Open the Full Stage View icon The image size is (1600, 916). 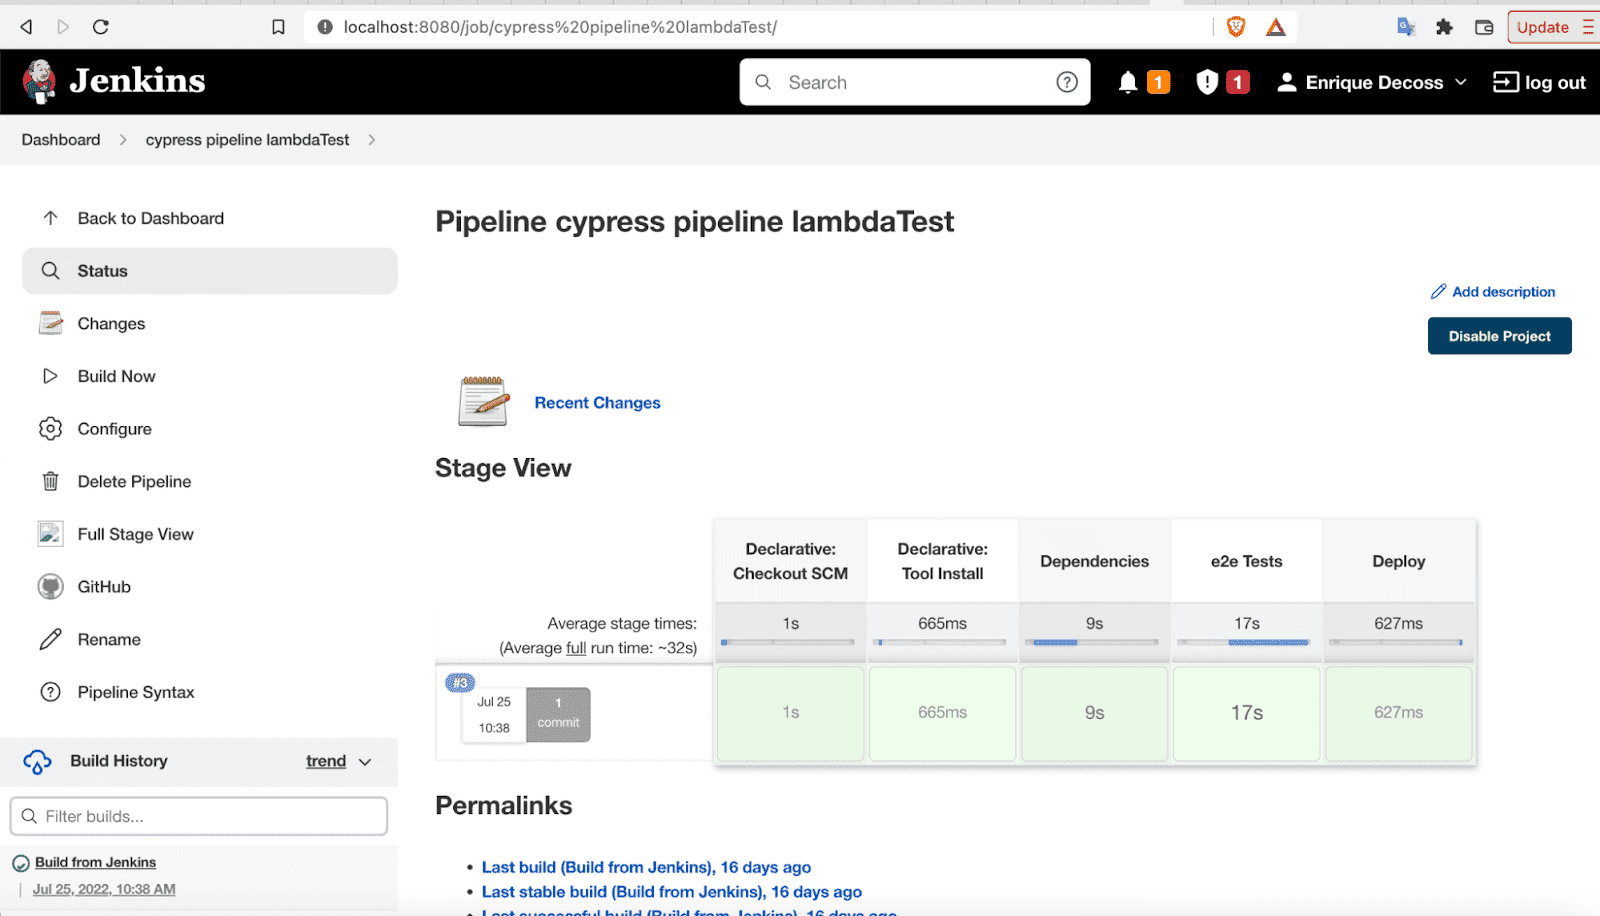click(x=50, y=534)
